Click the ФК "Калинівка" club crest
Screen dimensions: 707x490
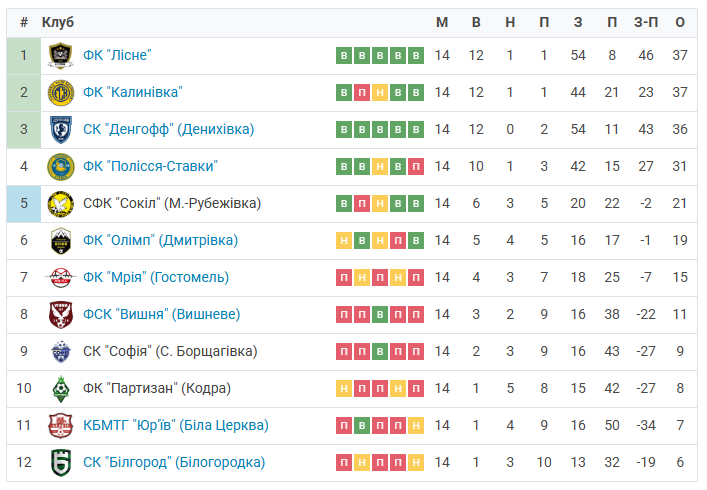coord(61,92)
